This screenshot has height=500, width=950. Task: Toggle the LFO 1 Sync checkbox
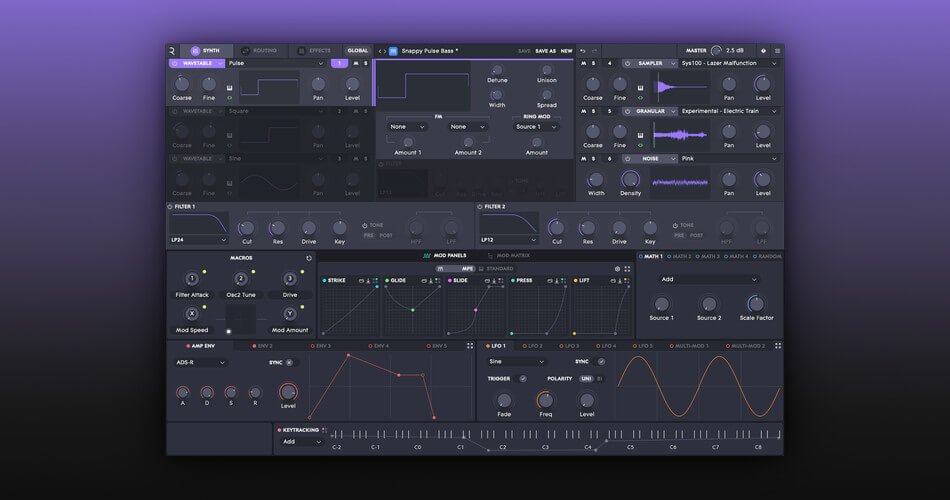point(601,361)
